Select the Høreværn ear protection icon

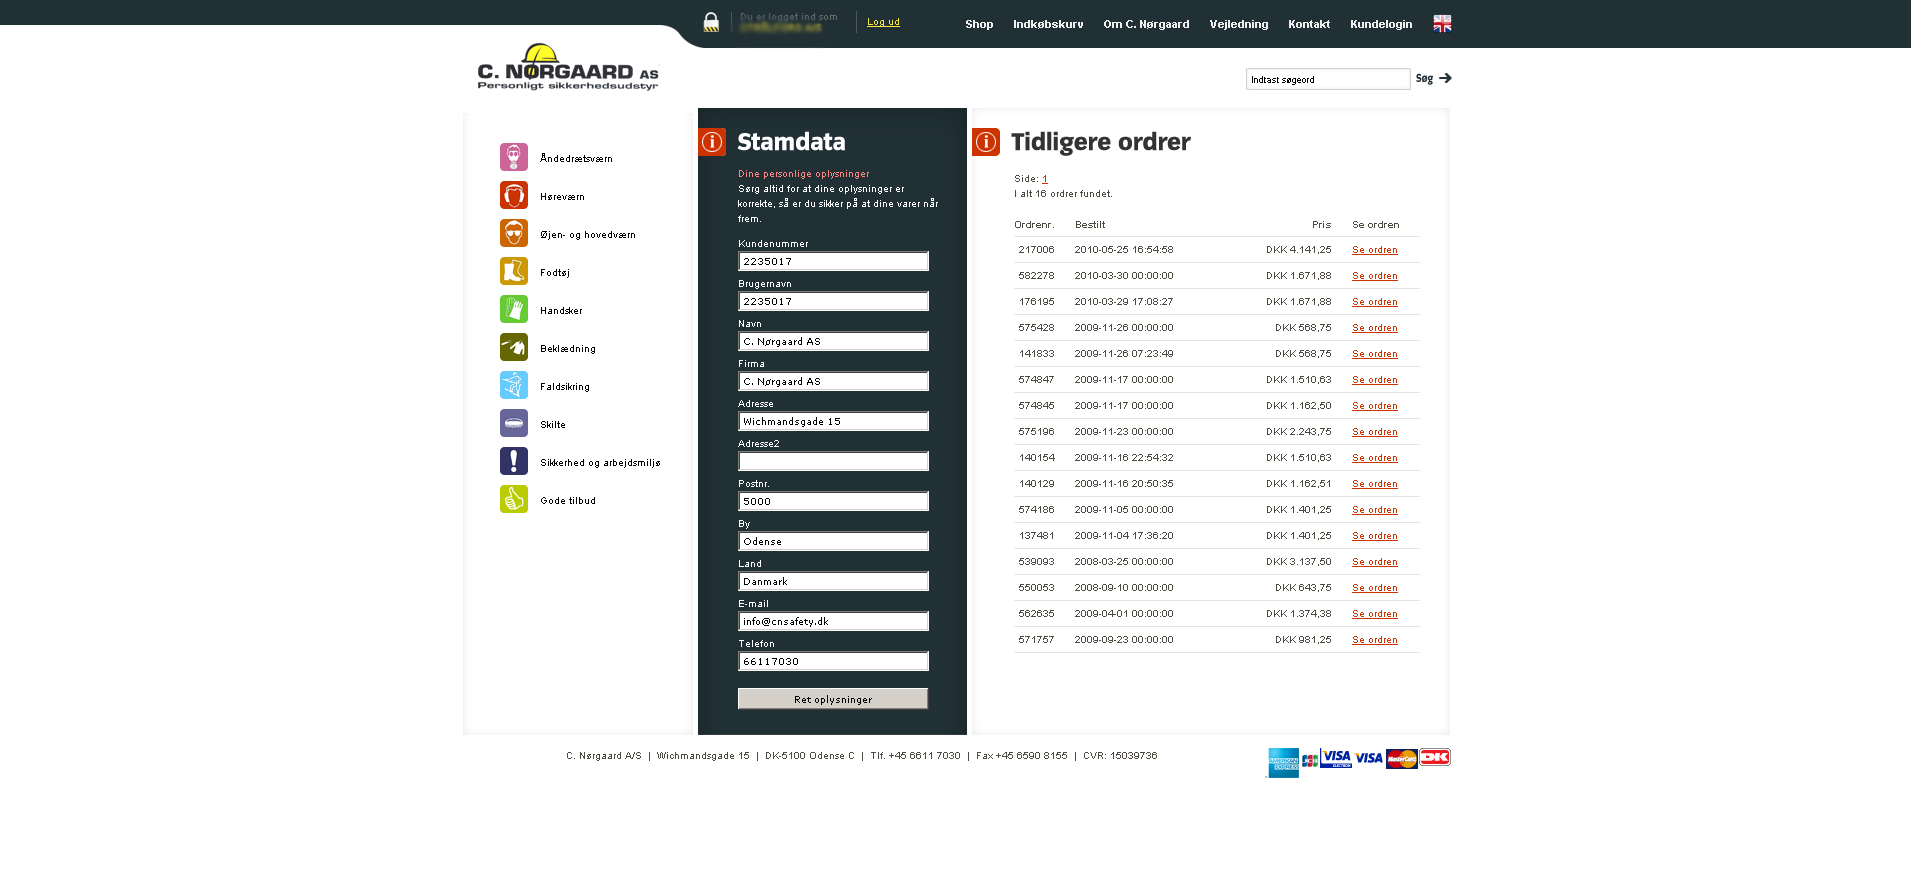coord(513,195)
